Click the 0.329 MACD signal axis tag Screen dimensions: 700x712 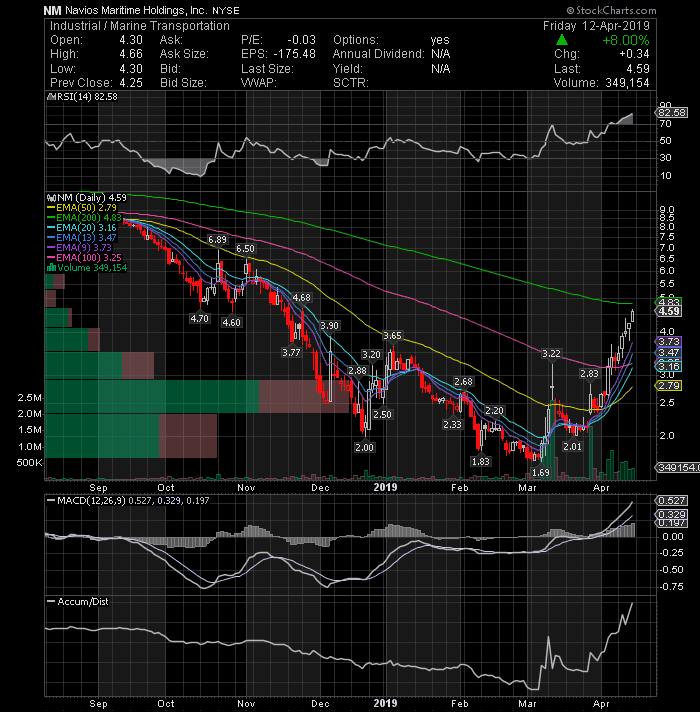(671, 514)
